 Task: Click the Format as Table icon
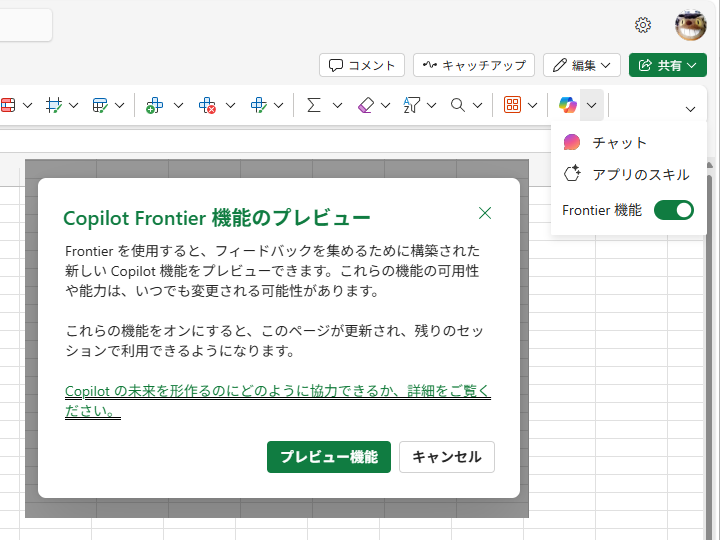(x=54, y=105)
